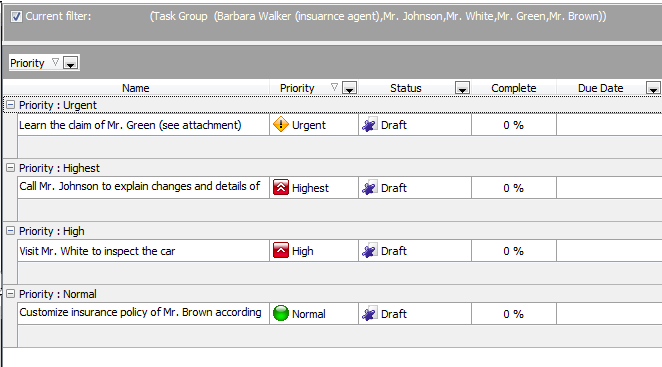Viewport: 662px width, 367px height.
Task: Click Draft status icon for Mr. White task
Action: [369, 251]
